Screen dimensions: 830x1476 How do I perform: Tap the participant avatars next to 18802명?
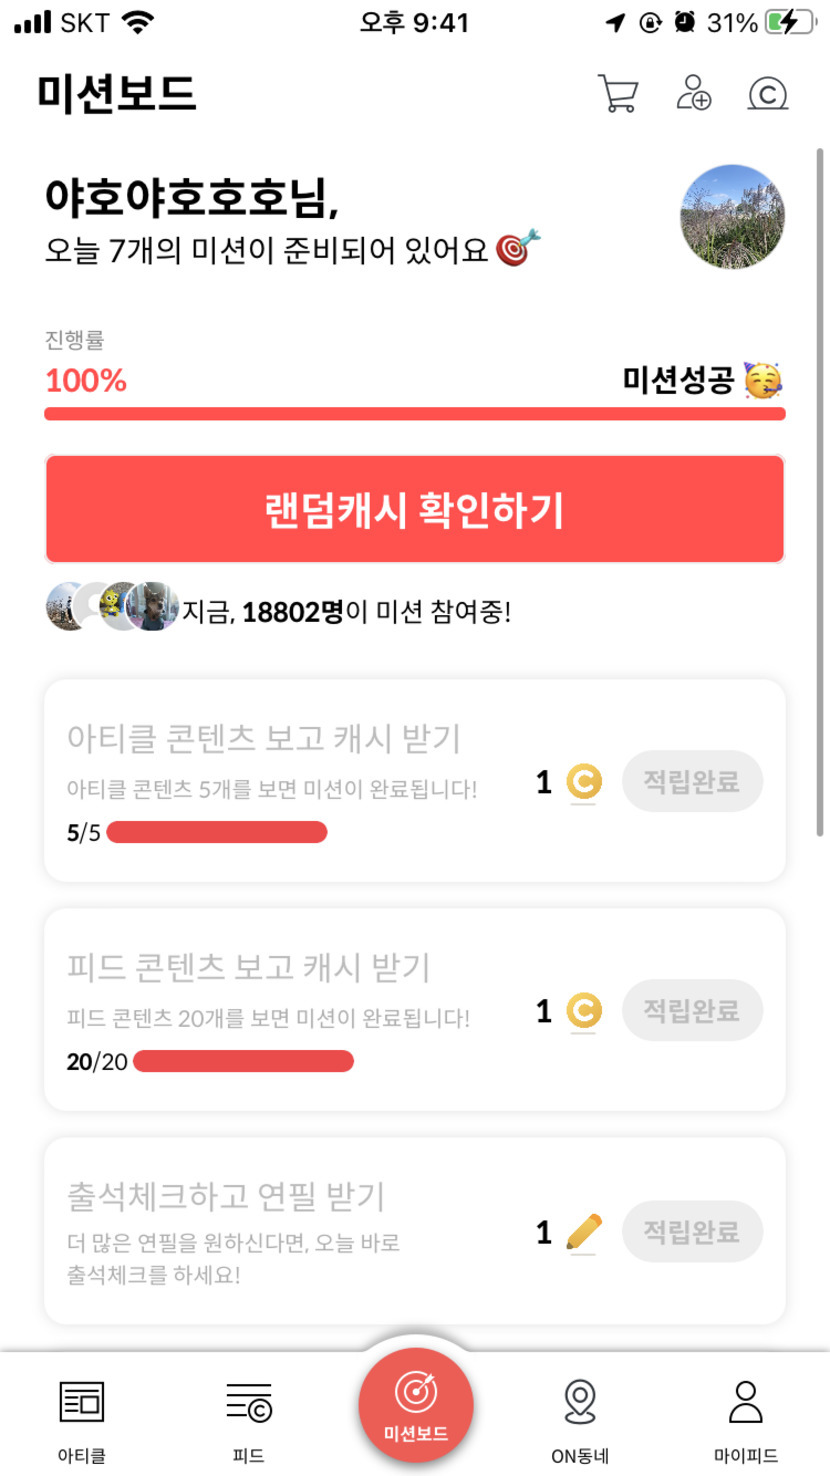point(112,607)
